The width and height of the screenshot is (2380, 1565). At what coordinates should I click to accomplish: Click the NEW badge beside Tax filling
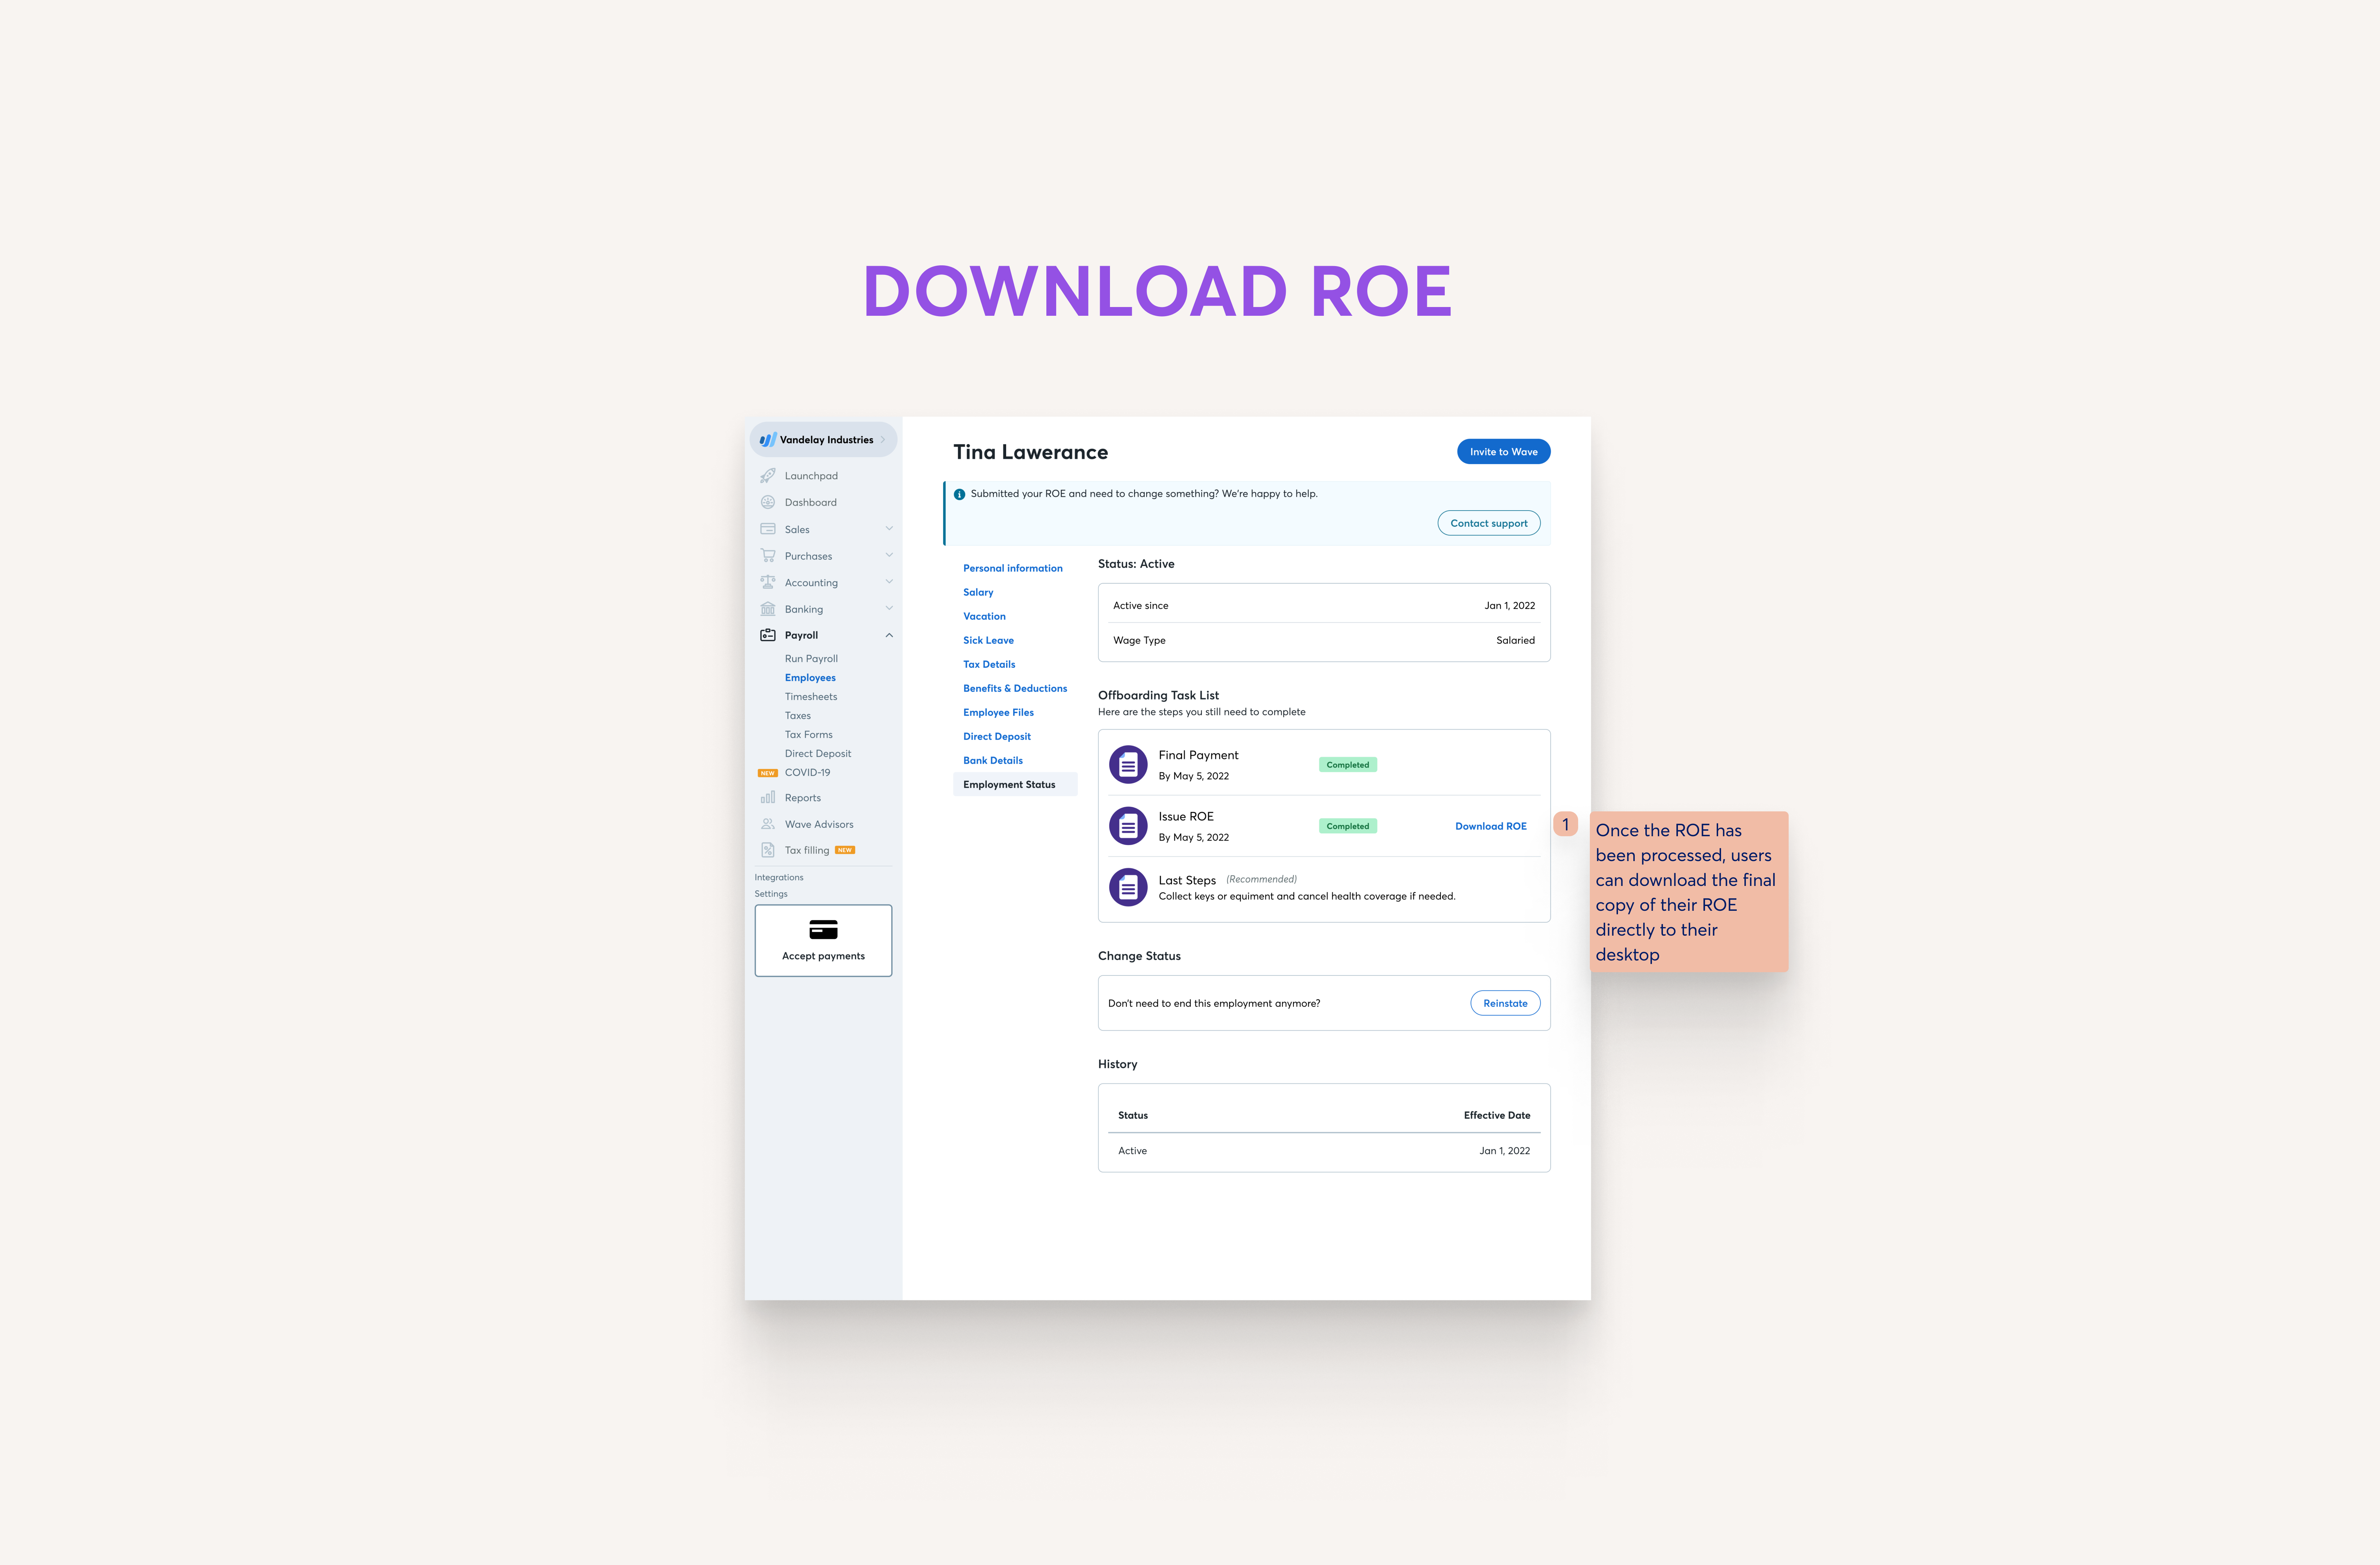click(x=845, y=850)
